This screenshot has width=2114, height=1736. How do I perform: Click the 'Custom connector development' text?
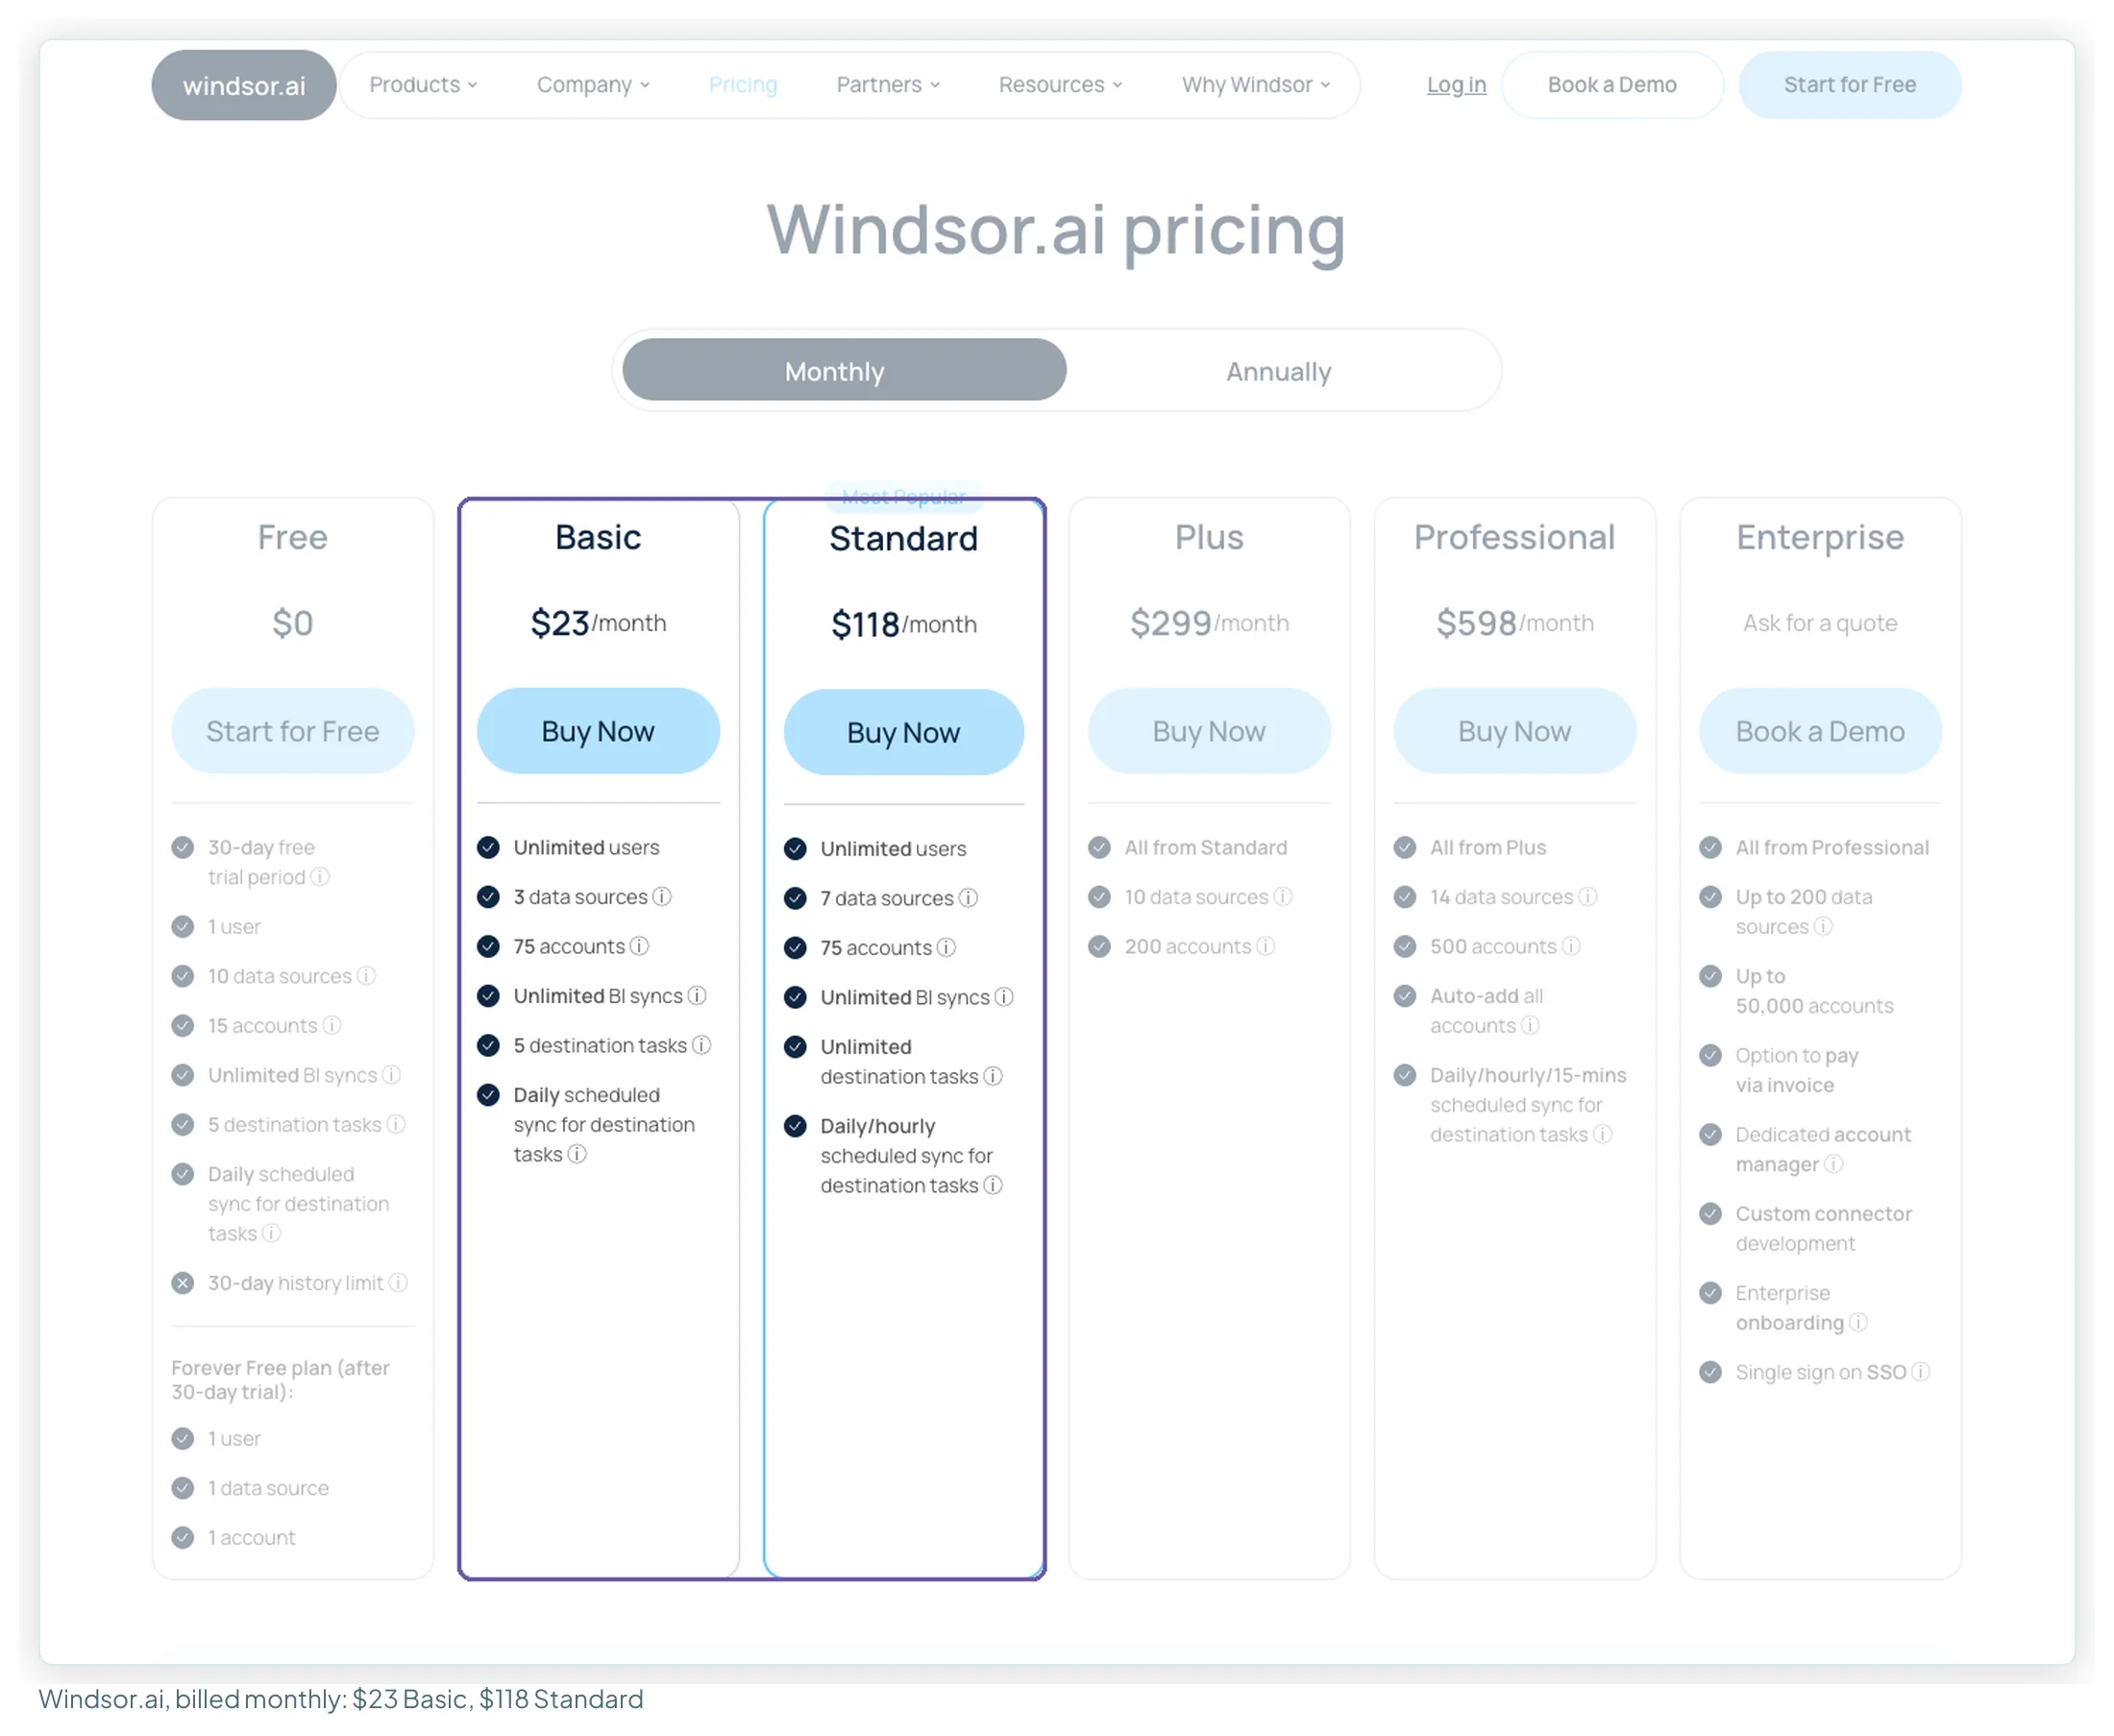pyautogui.click(x=1823, y=1228)
